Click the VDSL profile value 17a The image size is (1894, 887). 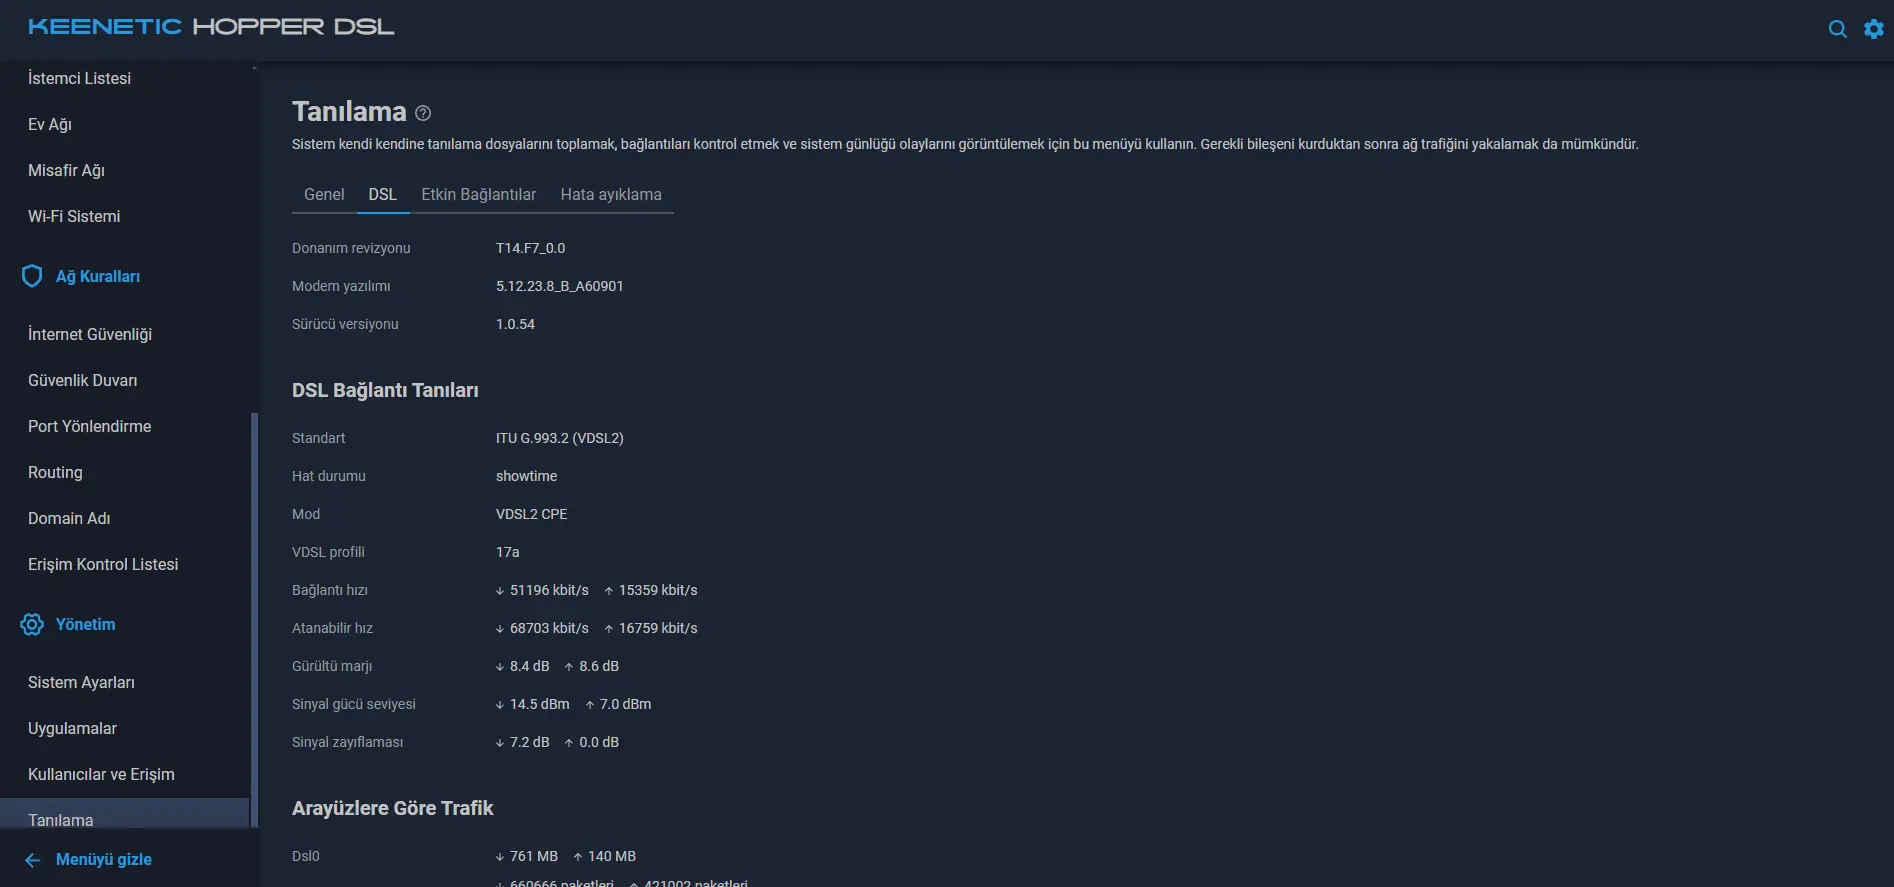pos(508,552)
